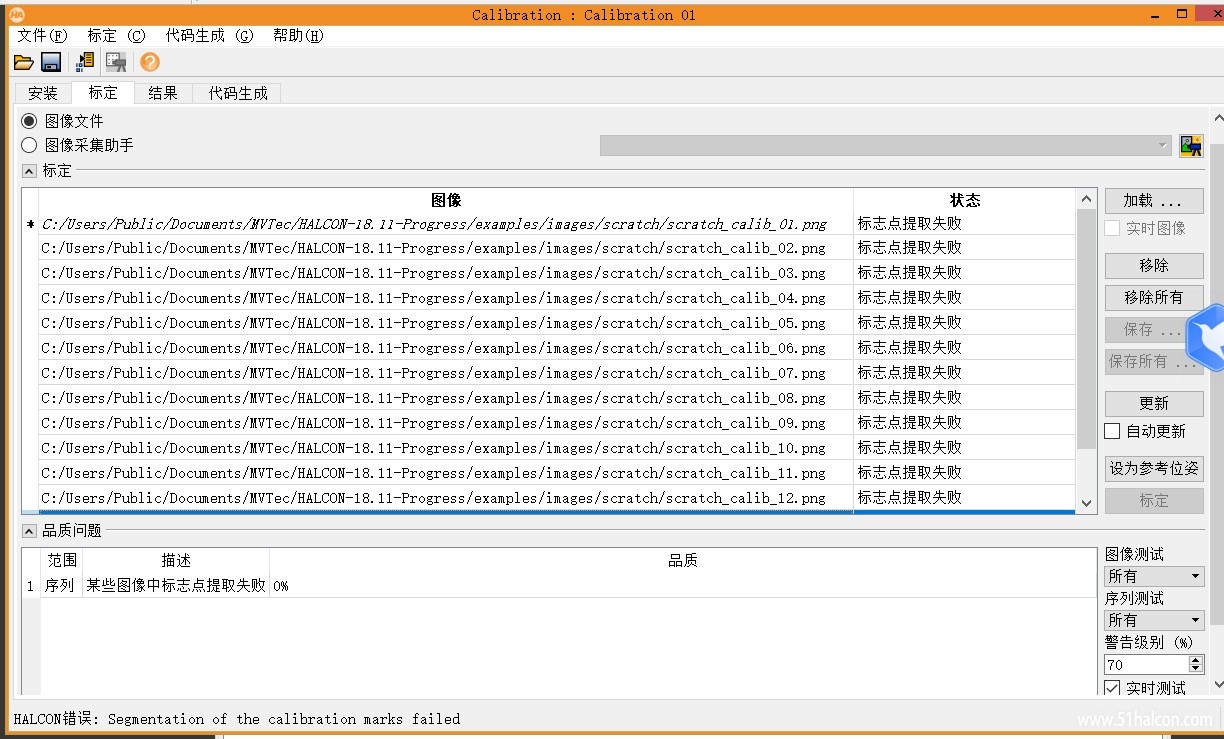This screenshot has width=1224, height=739.
Task: Open the 图像测试 dropdown
Action: pos(1154,576)
